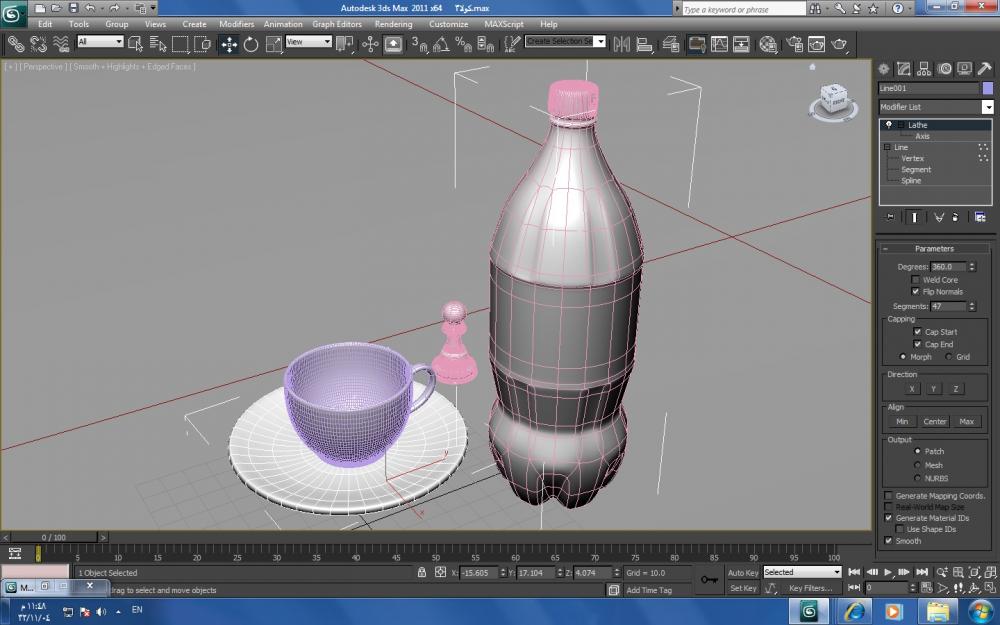Screen dimensions: 1000x625
Task: Open the Modifiers menu
Action: tap(237, 24)
